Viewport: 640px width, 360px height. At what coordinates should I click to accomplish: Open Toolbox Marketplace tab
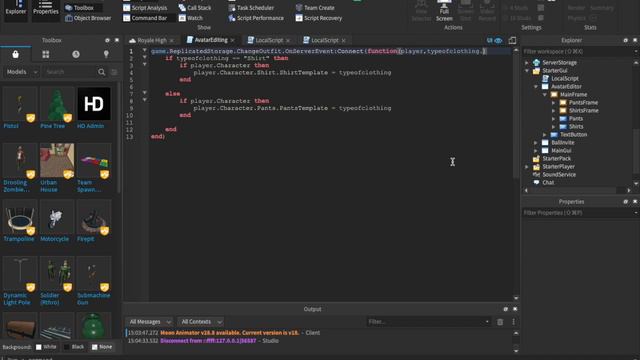[x=16, y=54]
